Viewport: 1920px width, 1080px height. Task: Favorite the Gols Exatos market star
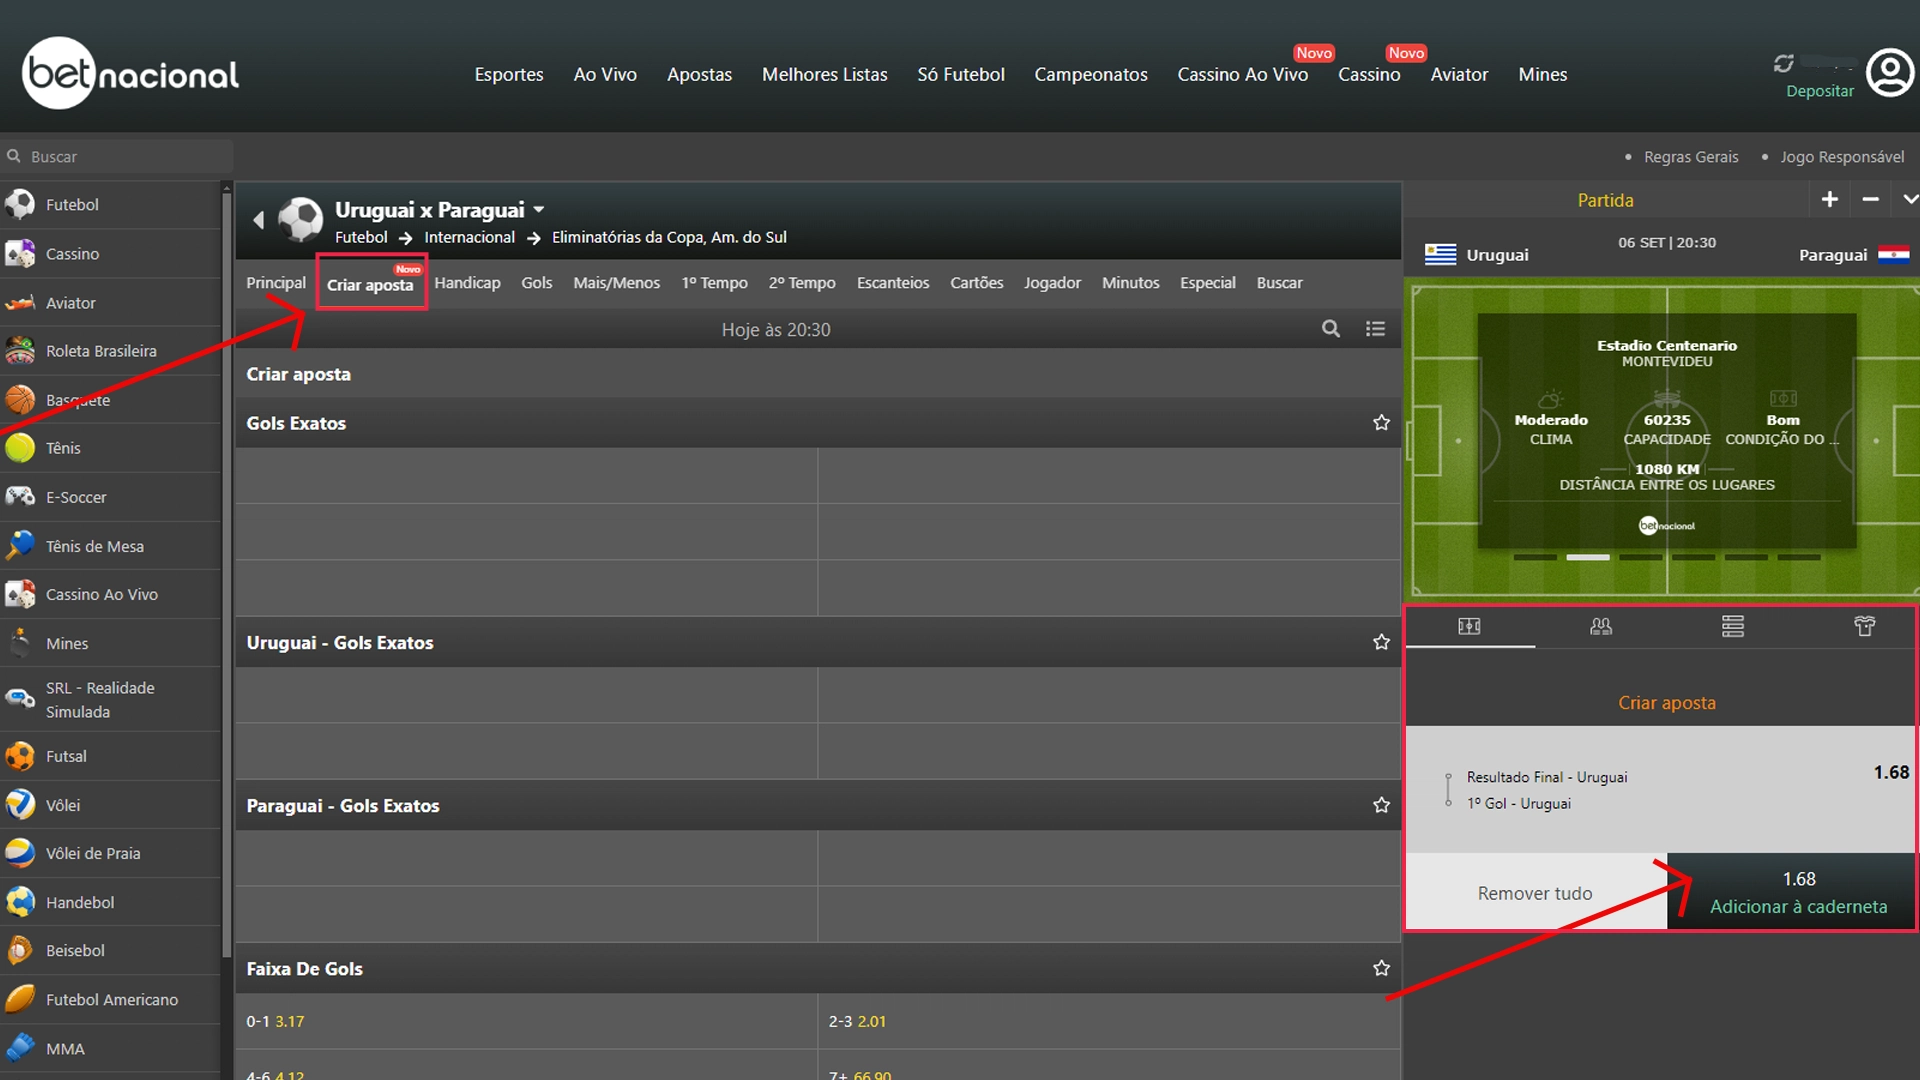click(x=1381, y=423)
